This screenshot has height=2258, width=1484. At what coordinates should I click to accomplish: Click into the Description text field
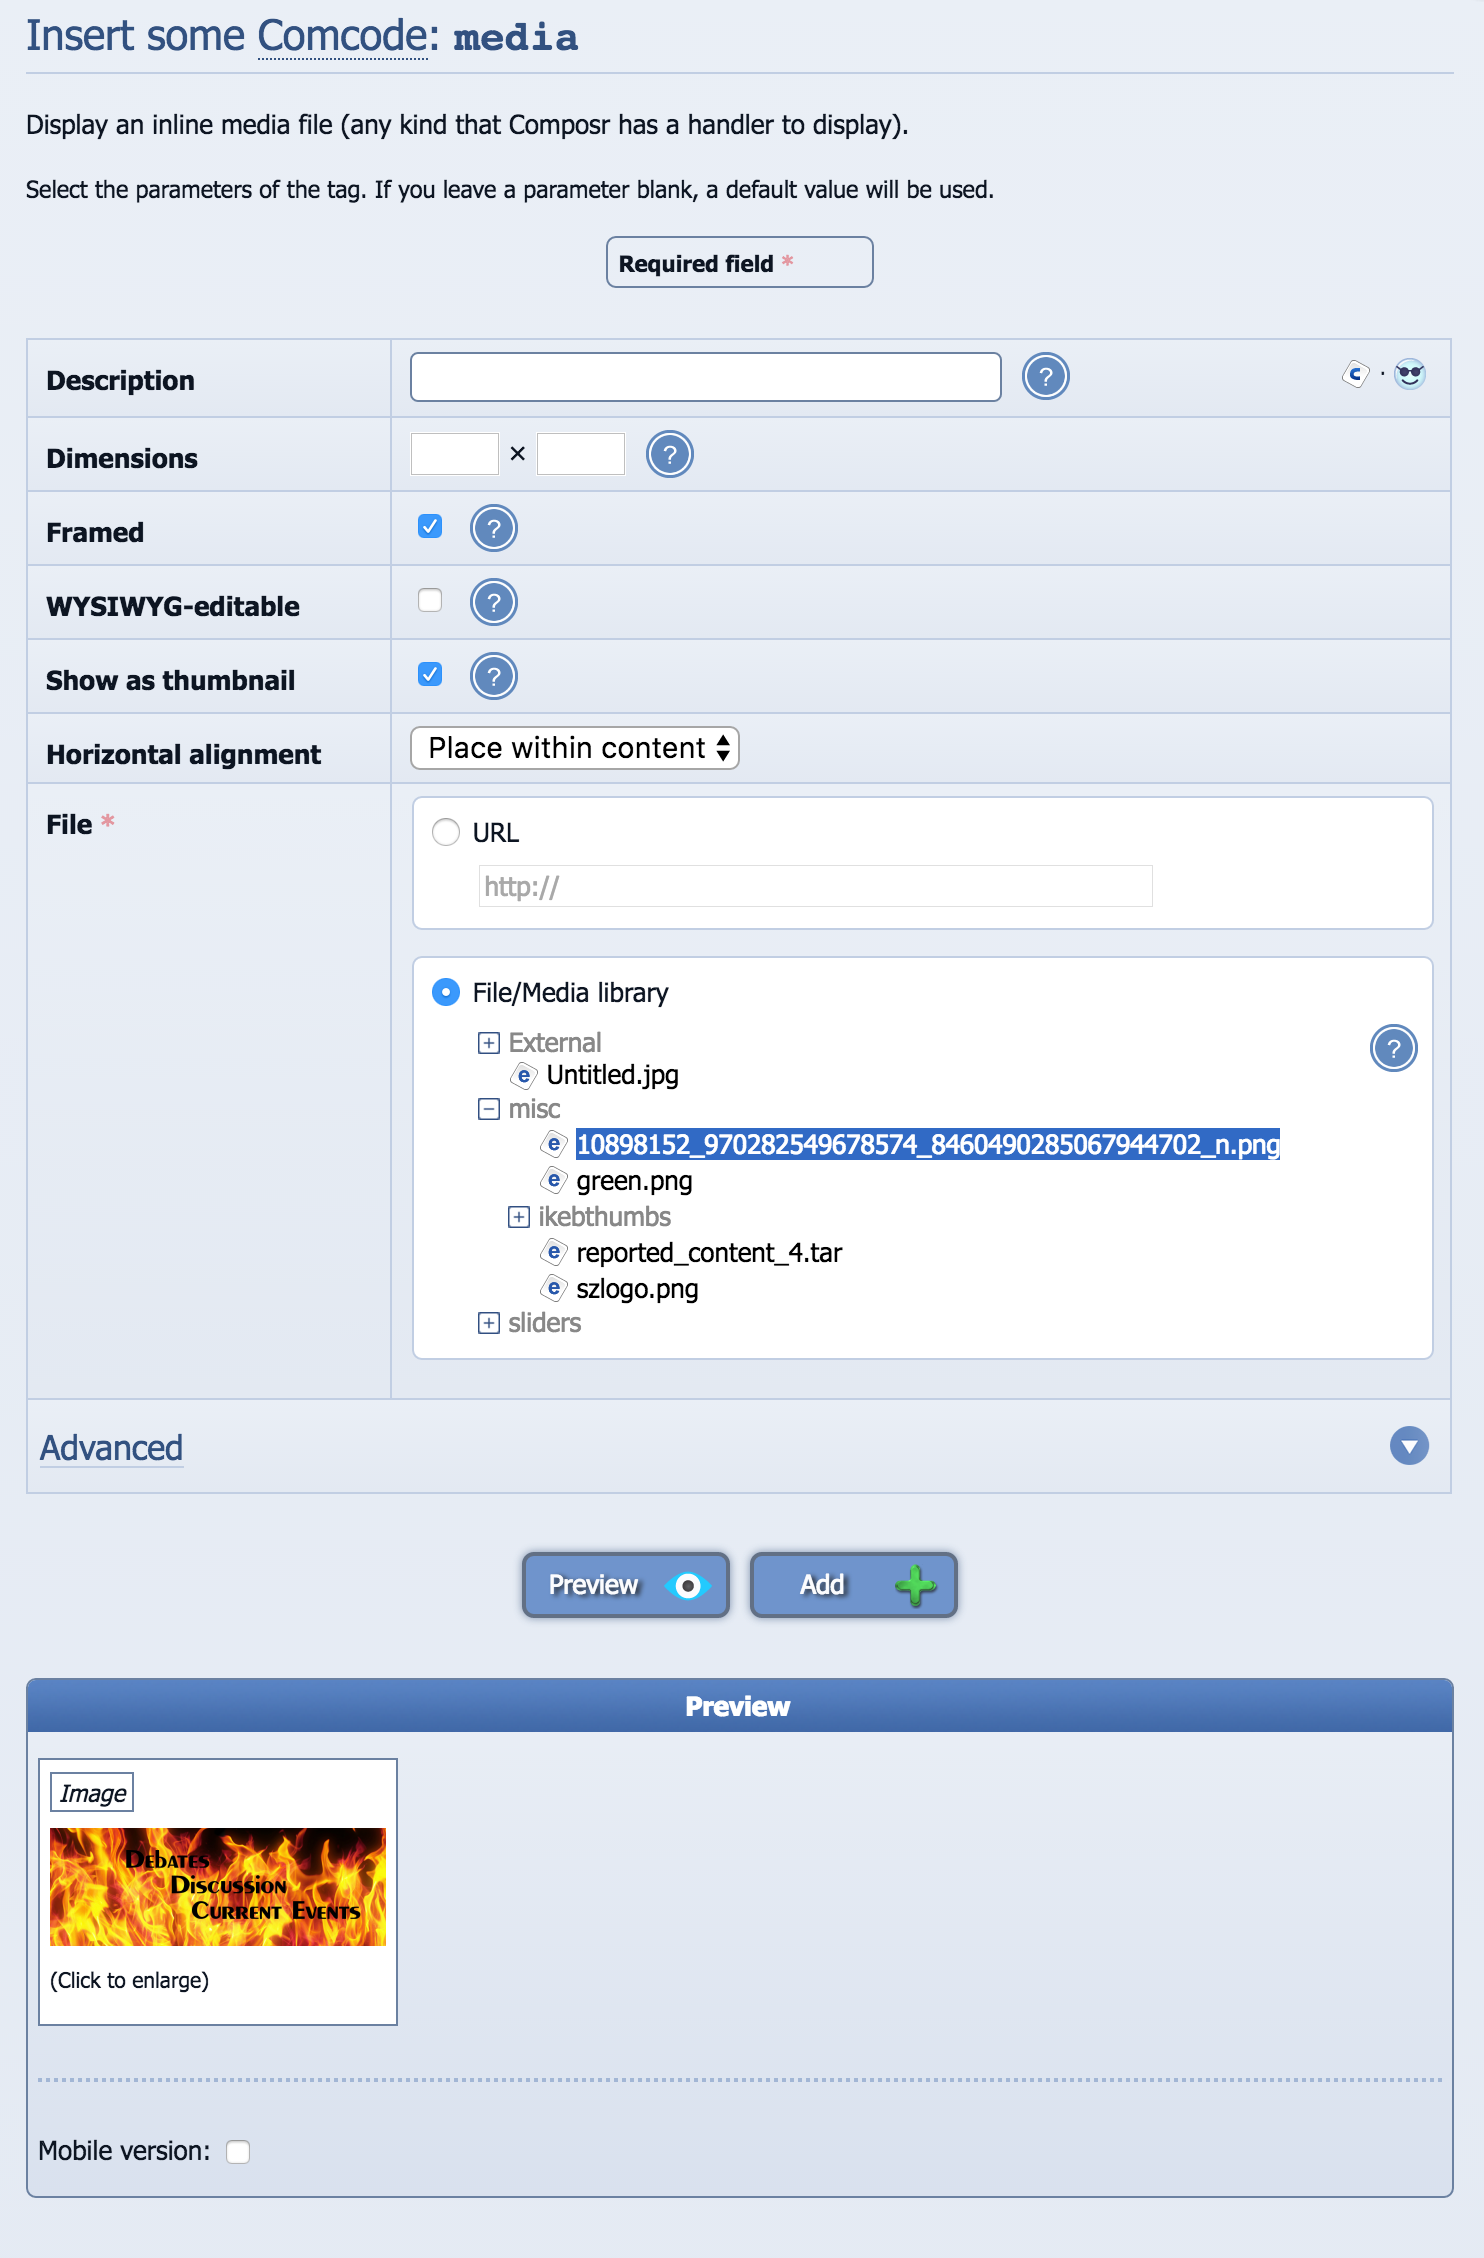[705, 377]
